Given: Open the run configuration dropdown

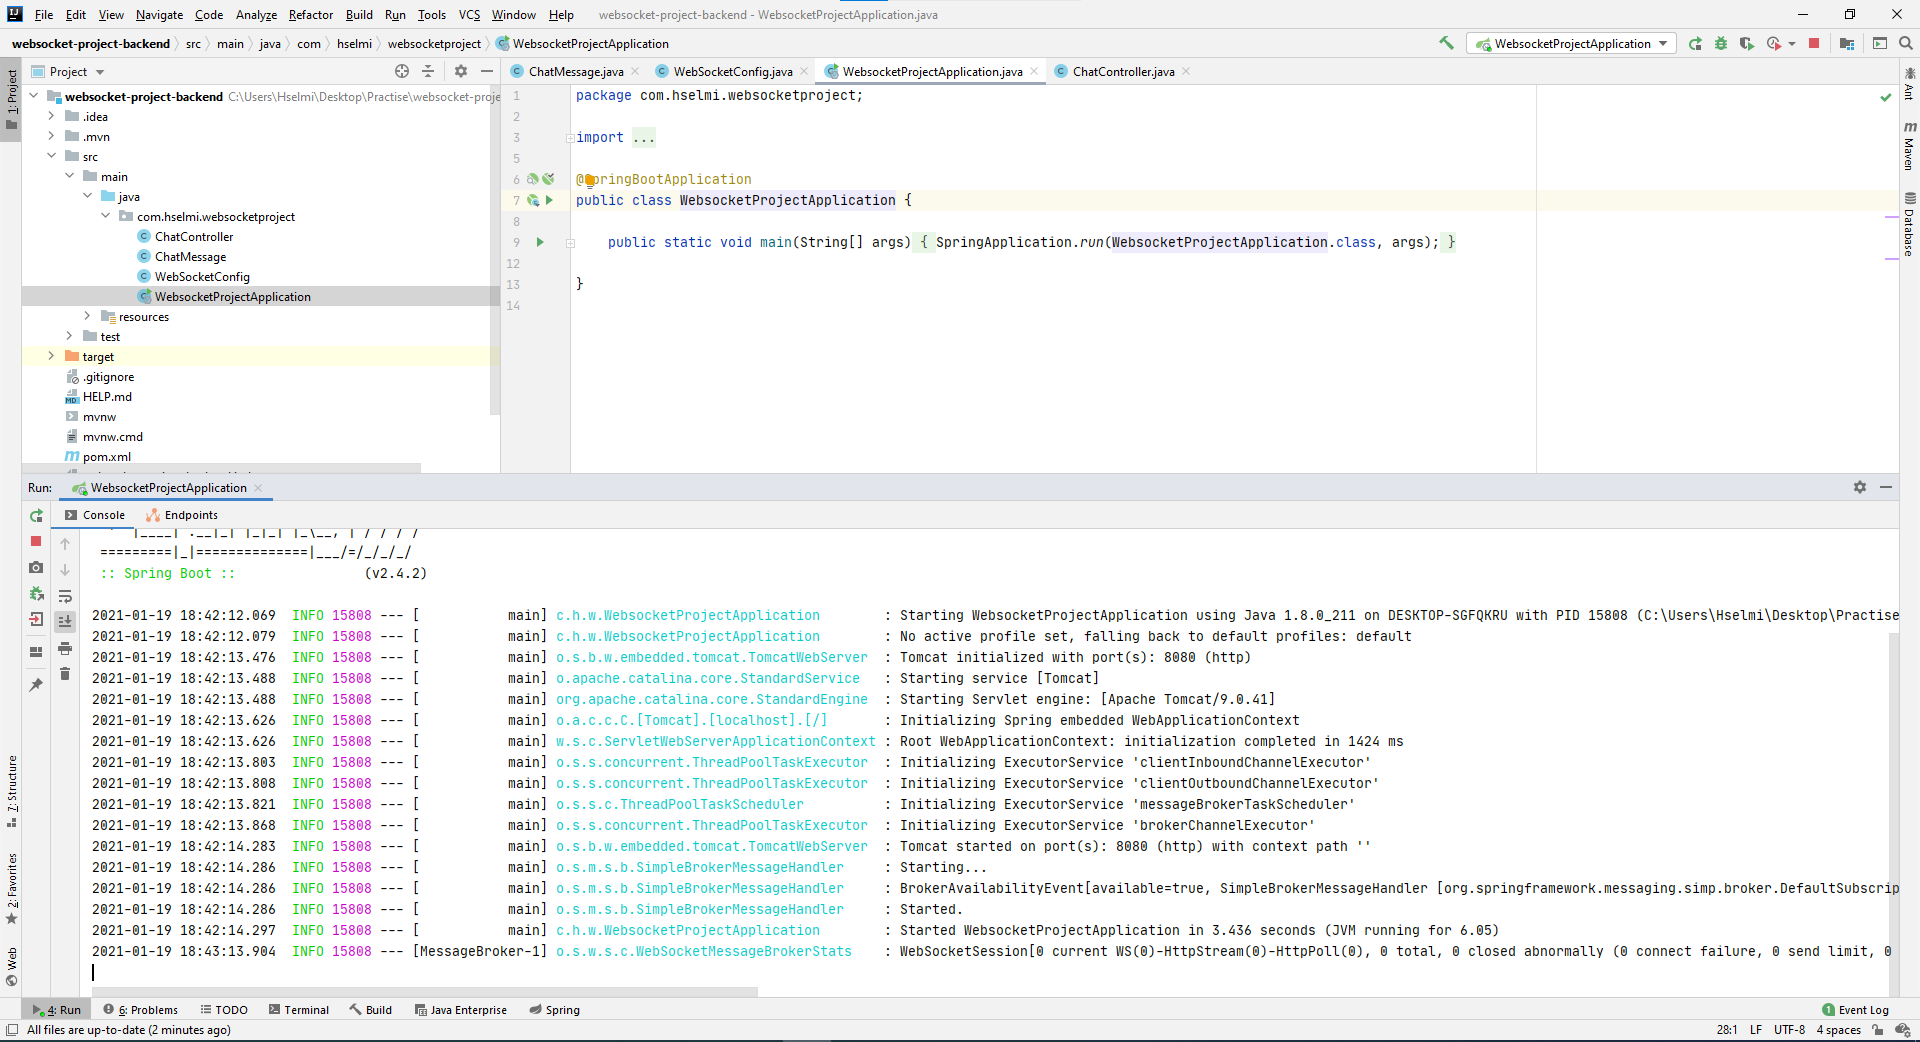Looking at the screenshot, I should (x=1571, y=43).
